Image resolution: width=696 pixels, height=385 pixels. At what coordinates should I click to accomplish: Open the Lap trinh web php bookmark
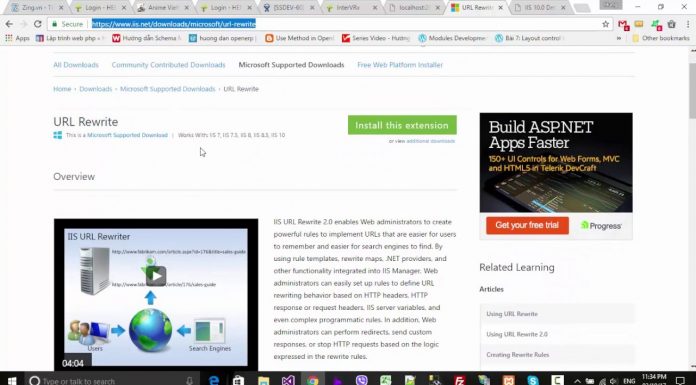(70, 38)
